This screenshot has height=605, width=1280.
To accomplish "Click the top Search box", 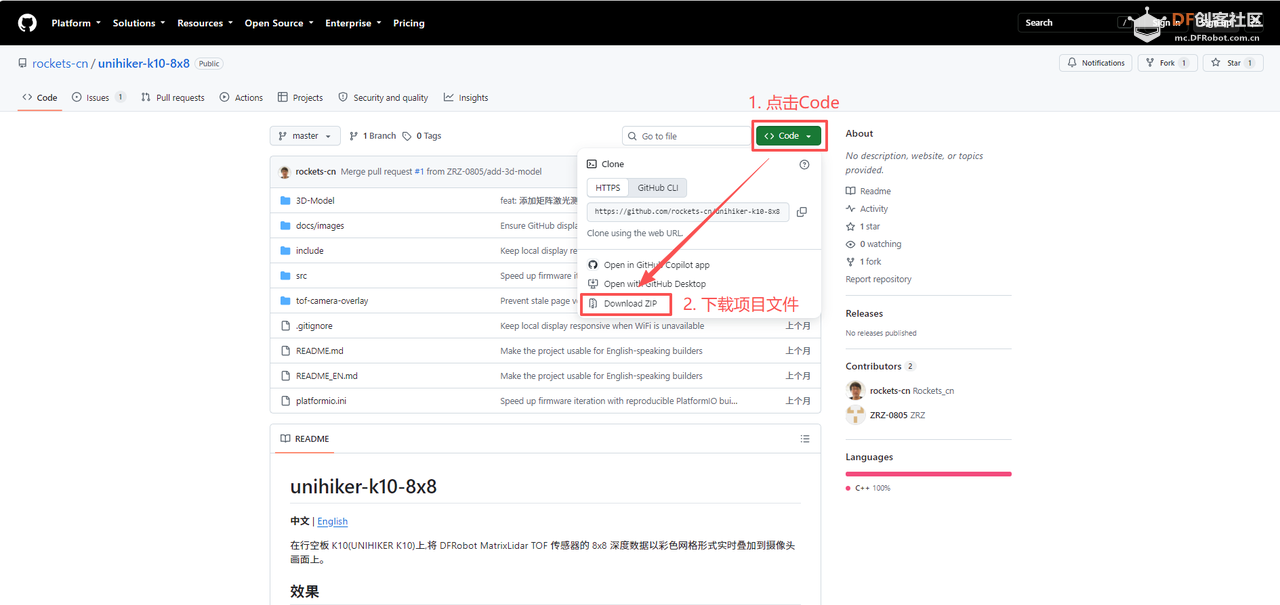I will pyautogui.click(x=1076, y=22).
